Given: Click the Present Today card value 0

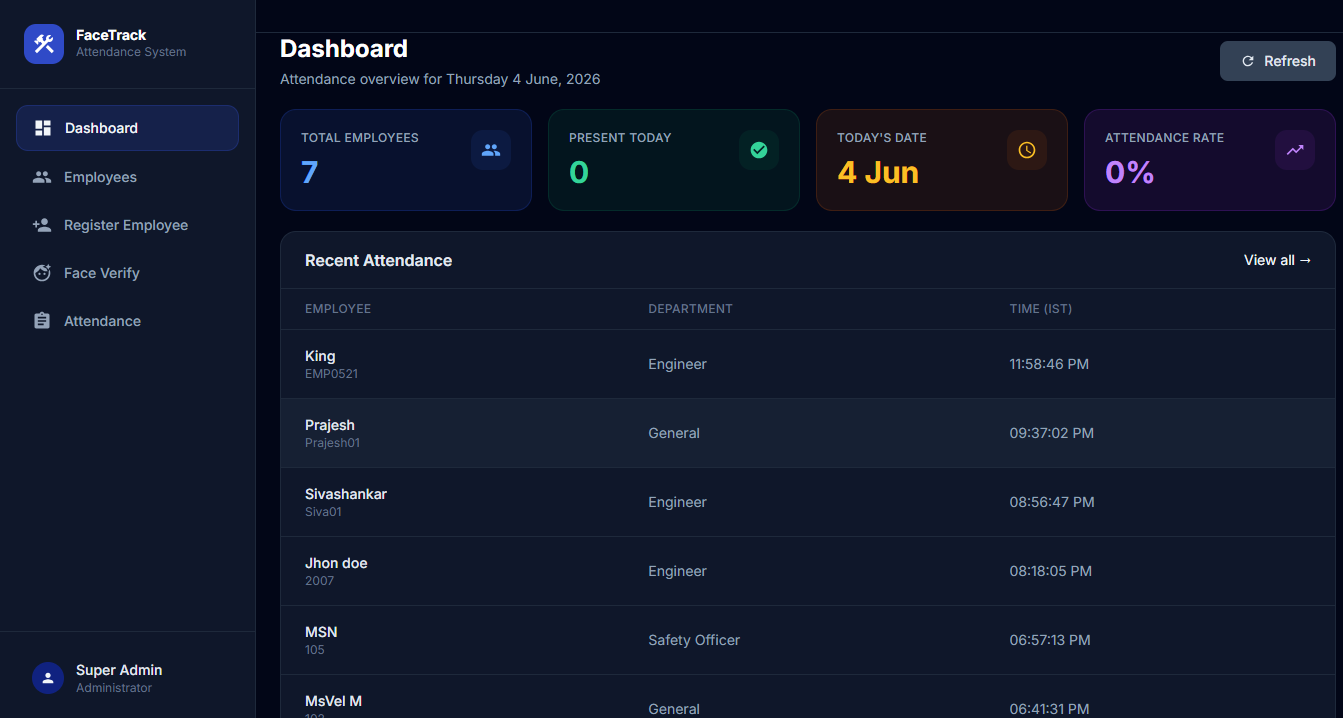Looking at the screenshot, I should (579, 172).
